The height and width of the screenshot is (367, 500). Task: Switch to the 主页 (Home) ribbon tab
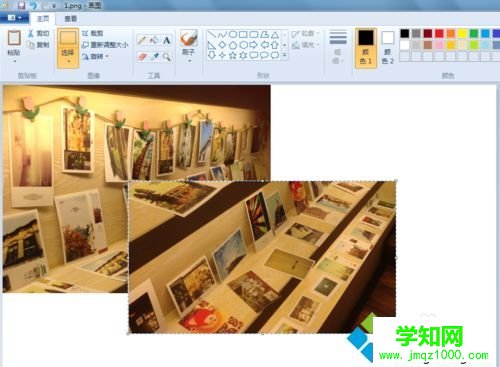(x=43, y=19)
